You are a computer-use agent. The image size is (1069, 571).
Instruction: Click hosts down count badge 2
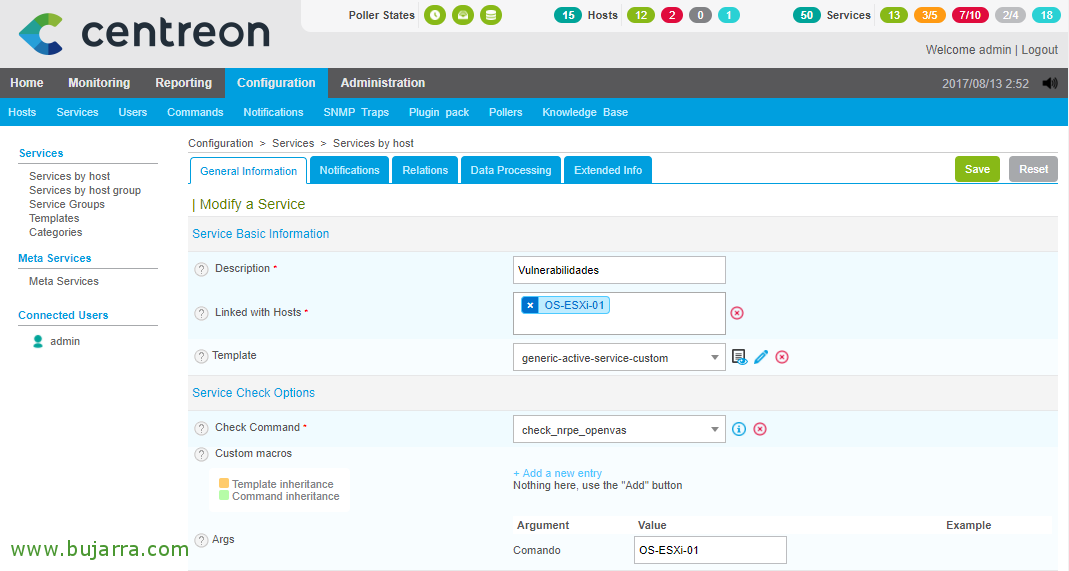[x=672, y=15]
